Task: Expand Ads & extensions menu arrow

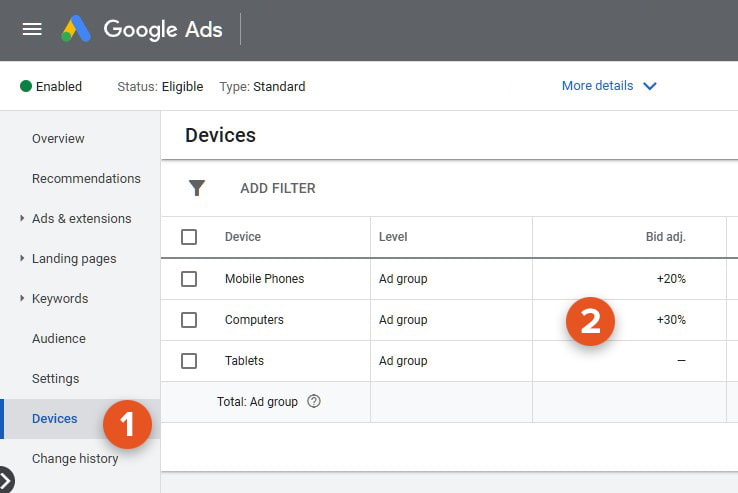Action: pos(22,218)
